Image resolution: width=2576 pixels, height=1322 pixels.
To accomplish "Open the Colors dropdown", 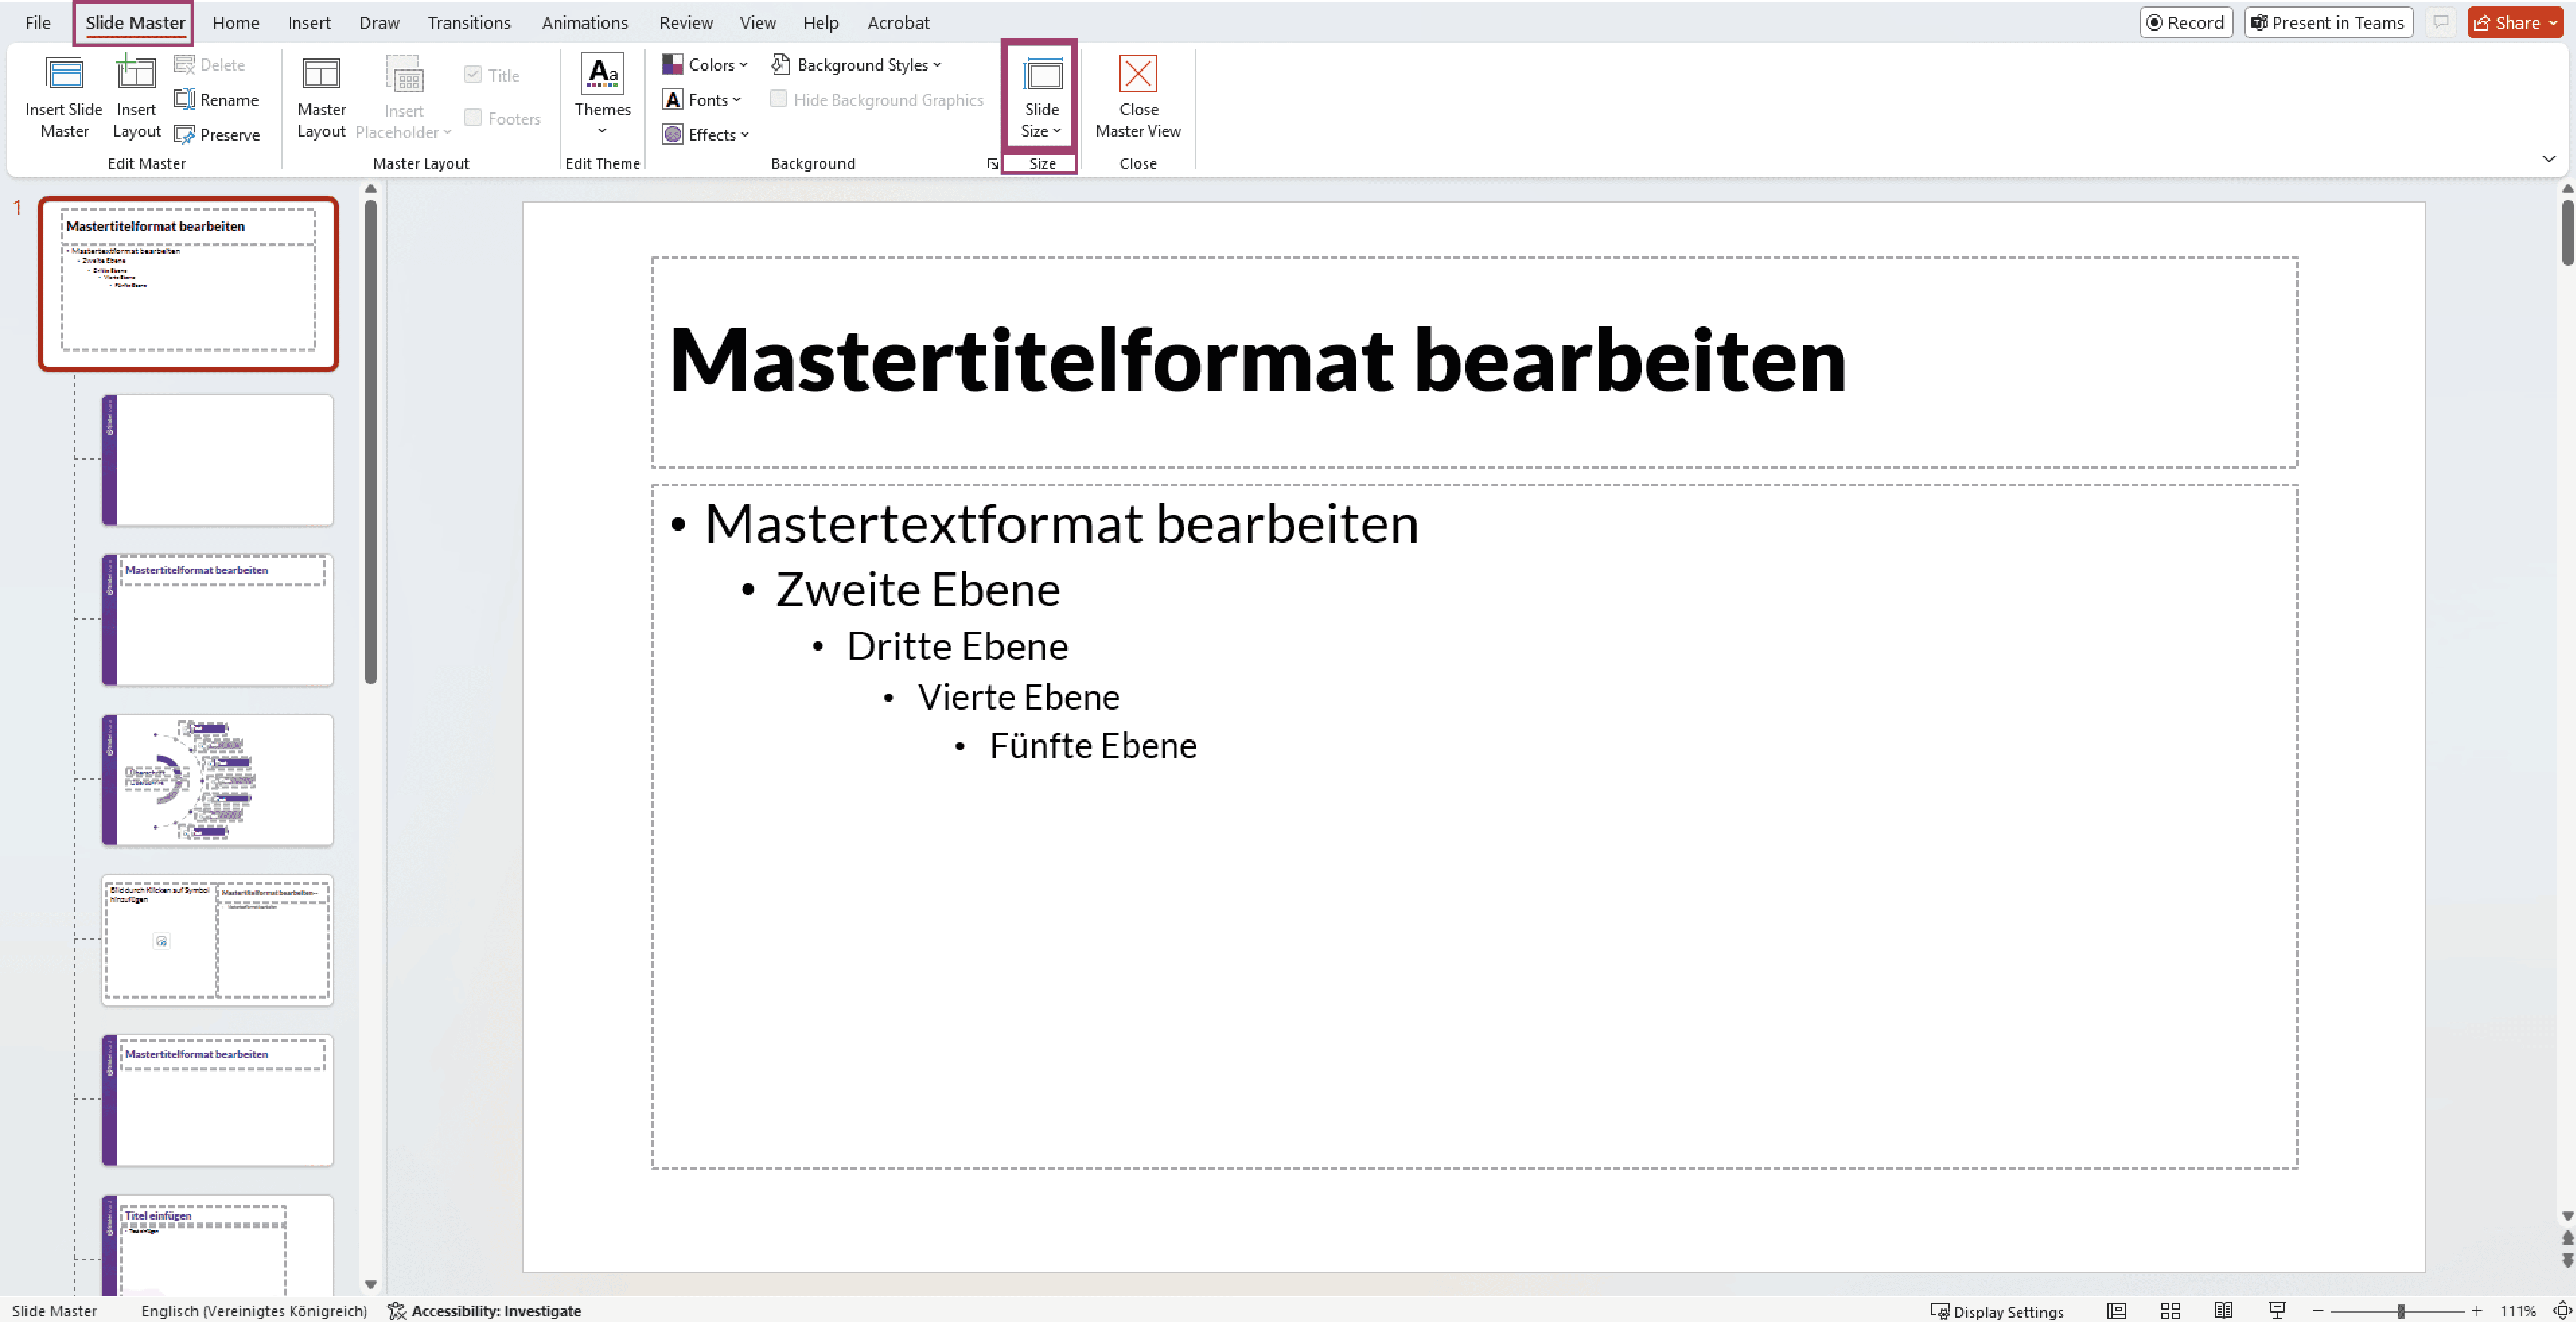I will (705, 65).
